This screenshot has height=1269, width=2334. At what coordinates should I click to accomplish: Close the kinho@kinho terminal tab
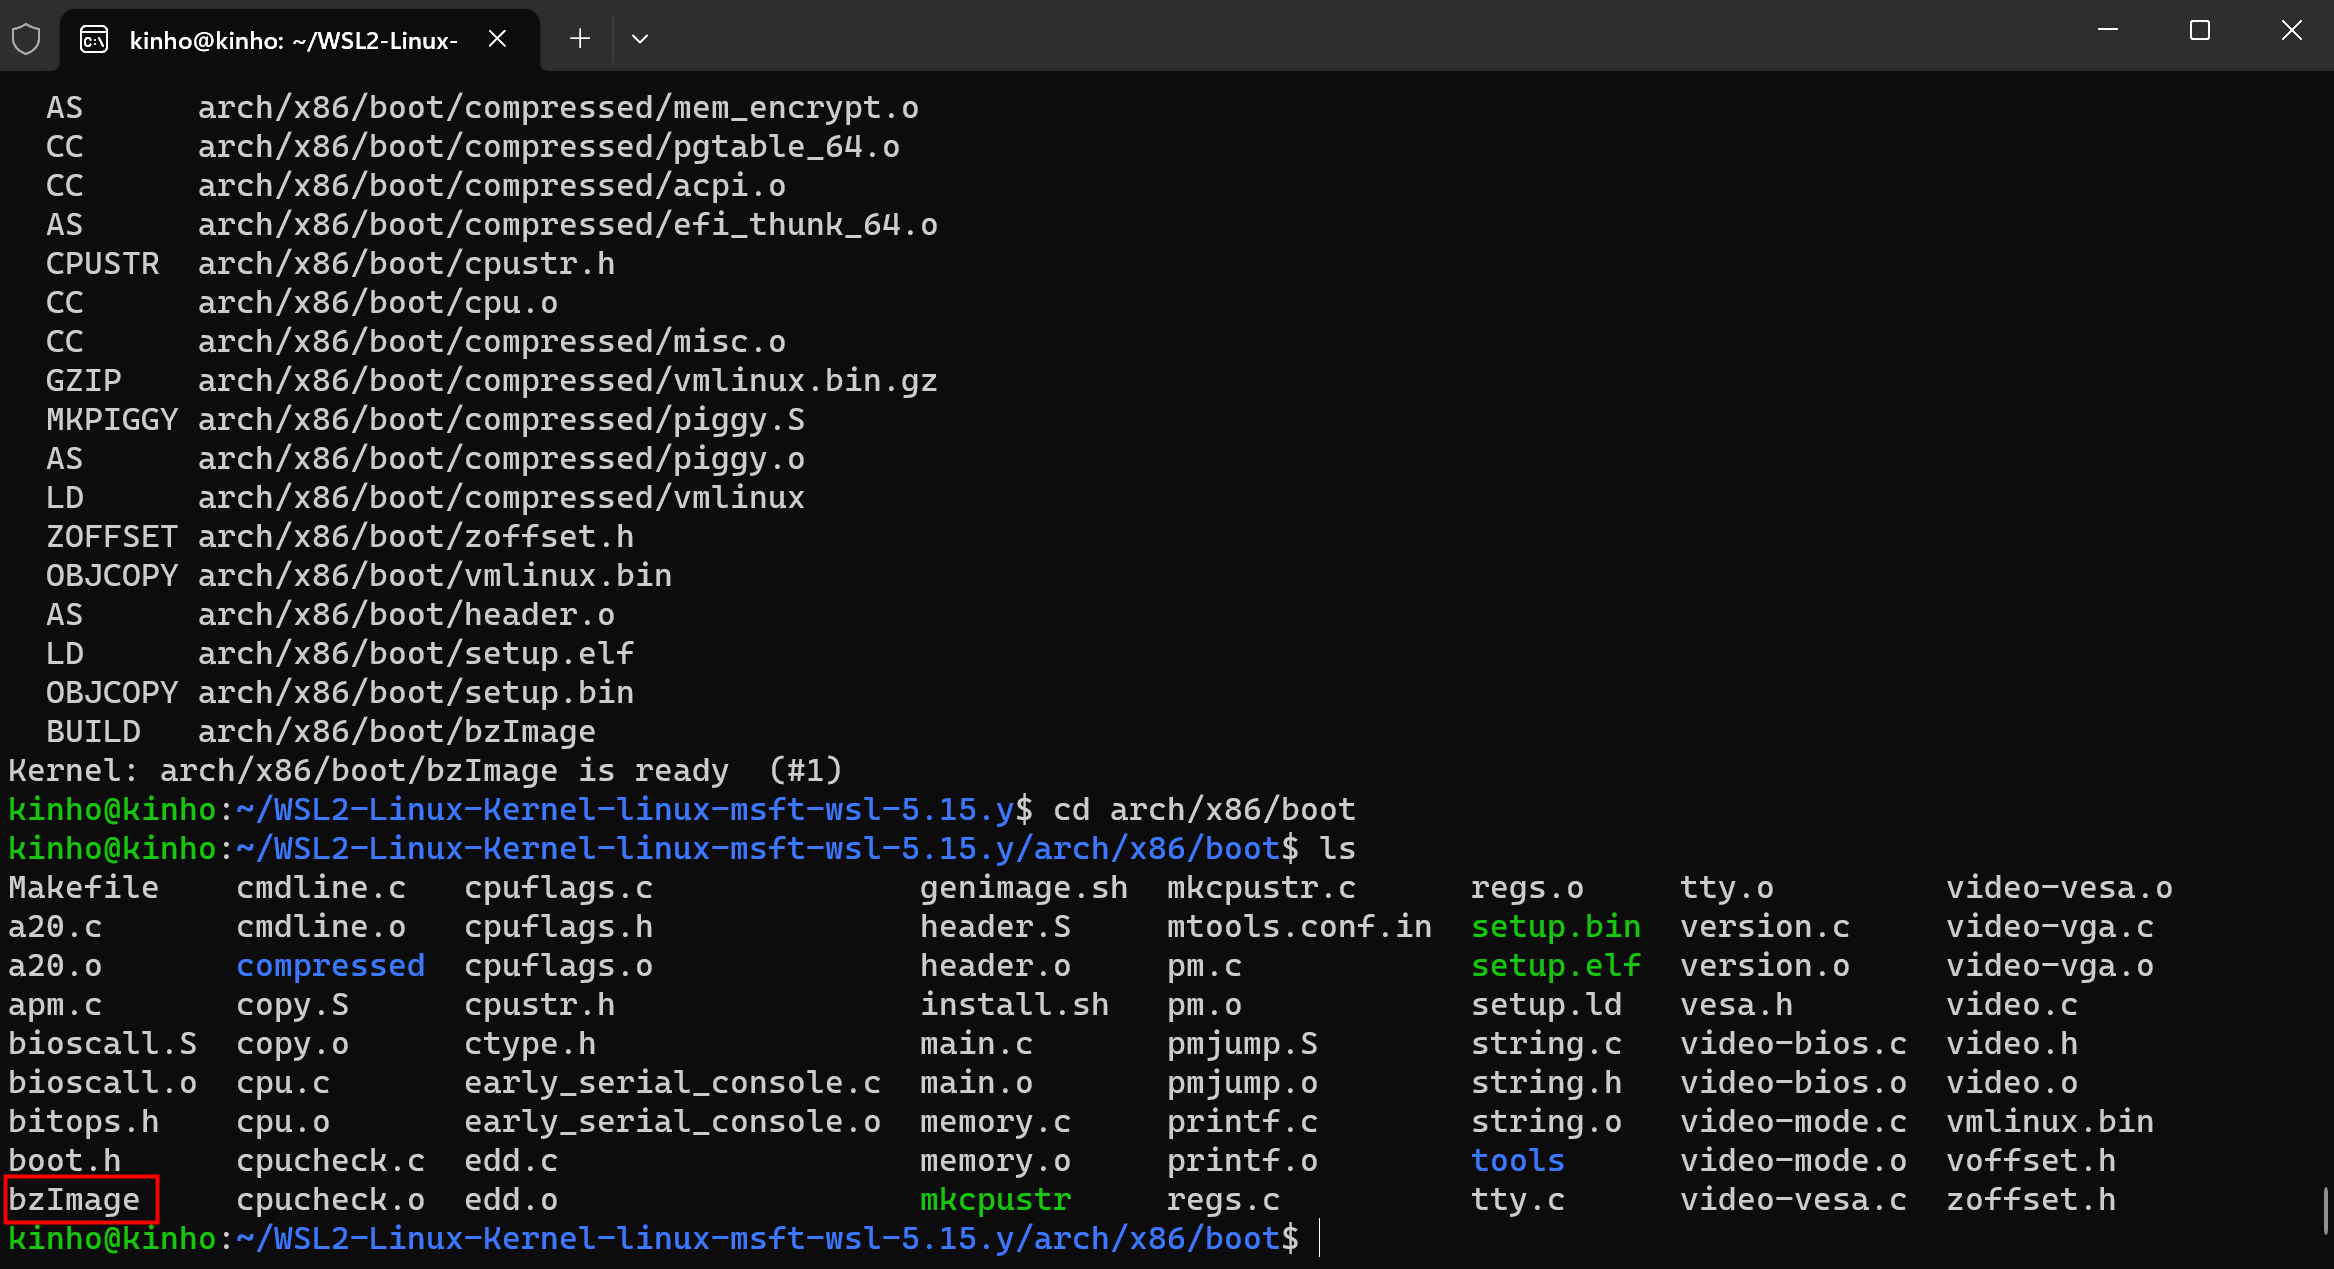click(497, 39)
